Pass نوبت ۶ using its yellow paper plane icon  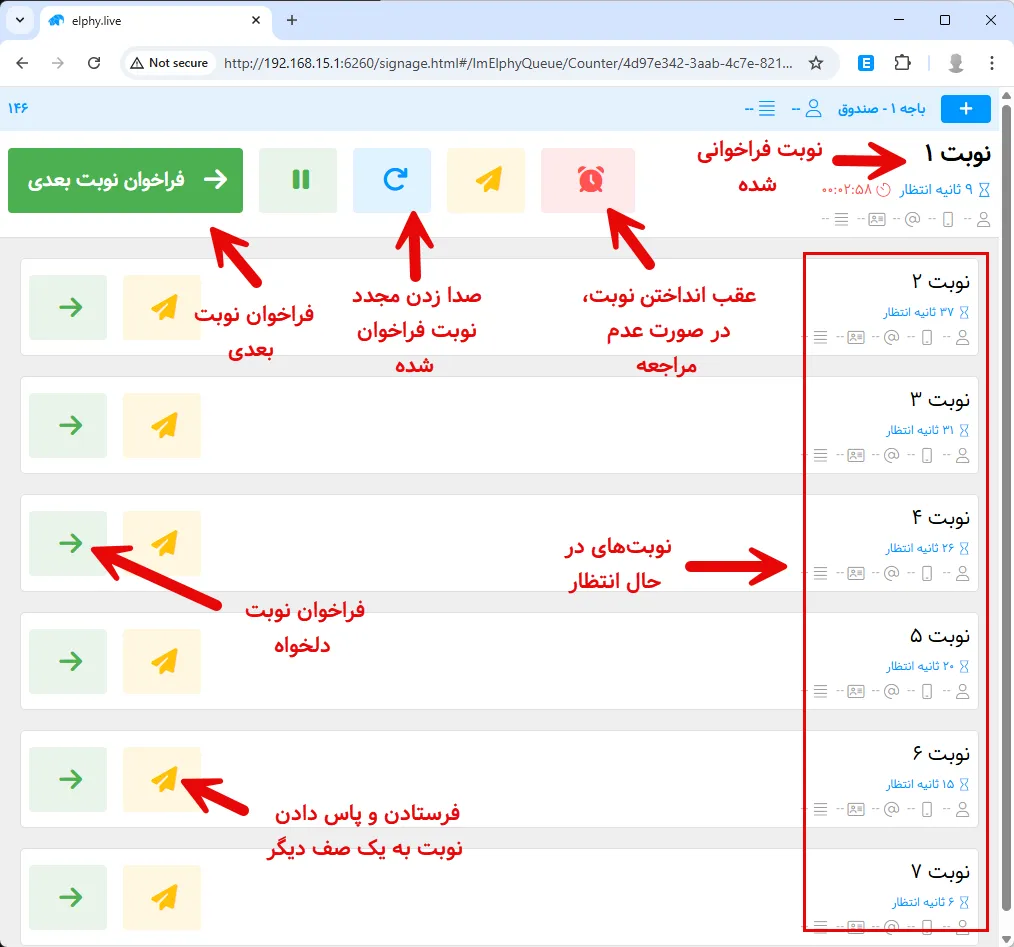tap(162, 779)
